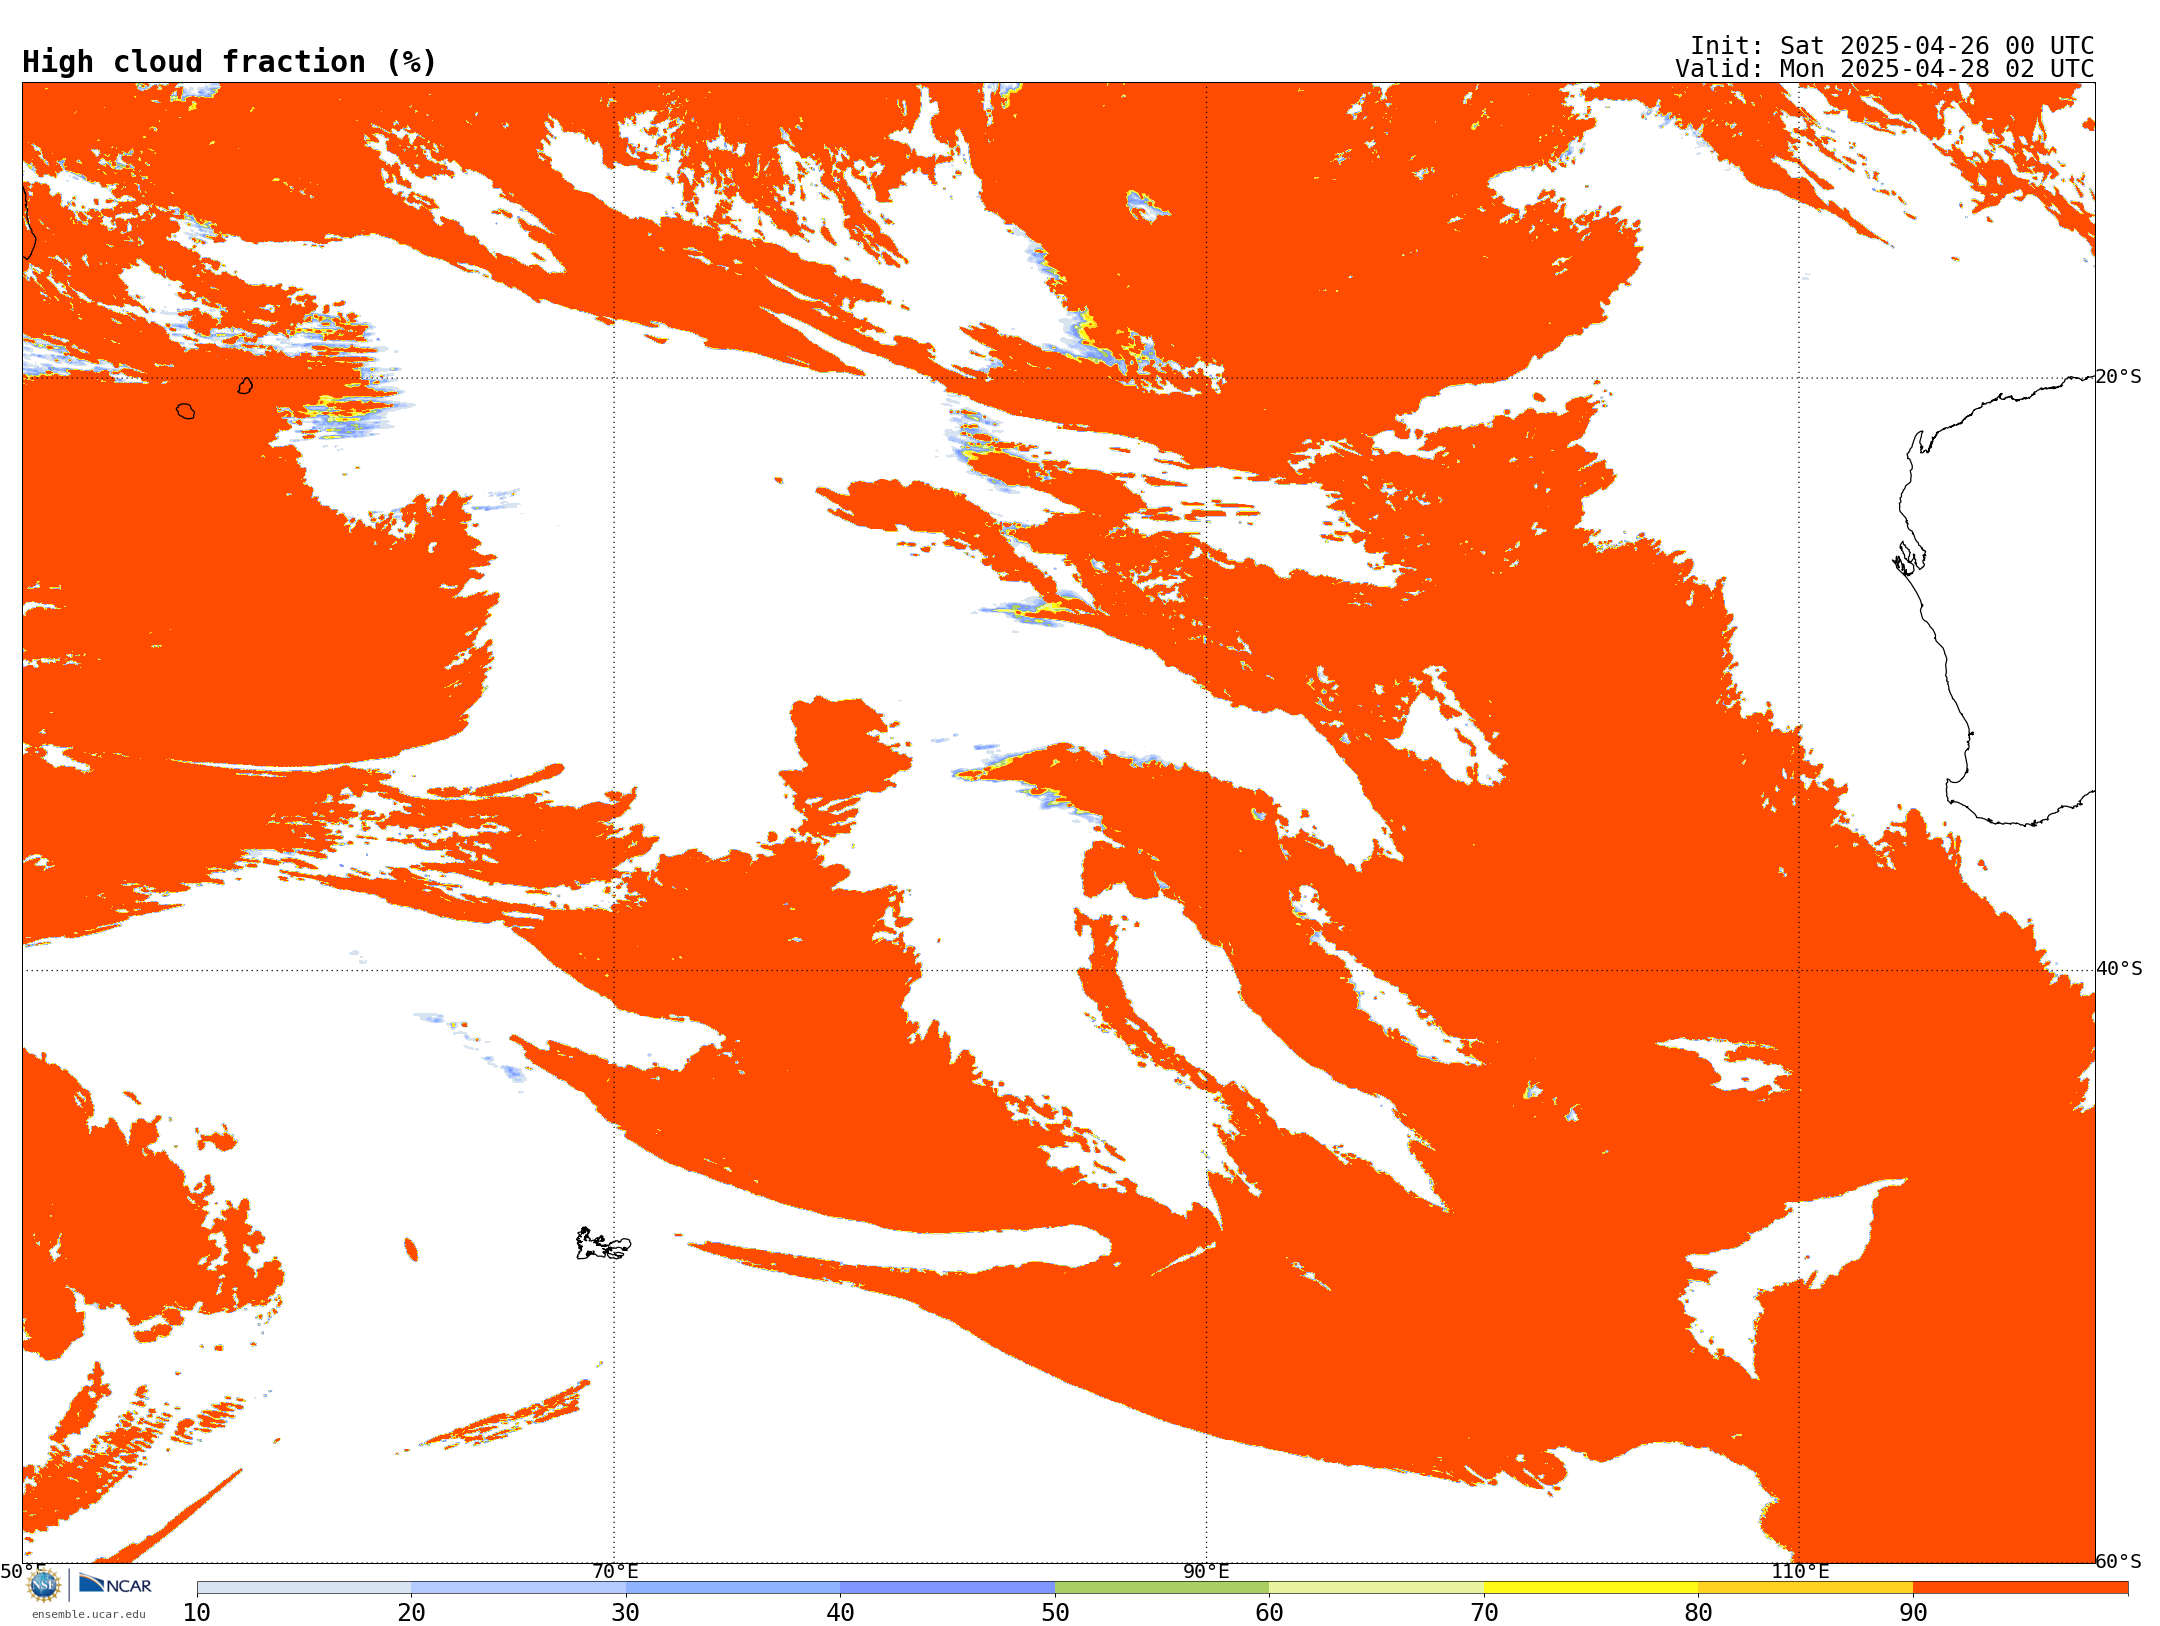Click the 90°E longitude label
The width and height of the screenshot is (2160, 1626).
1207,1571
